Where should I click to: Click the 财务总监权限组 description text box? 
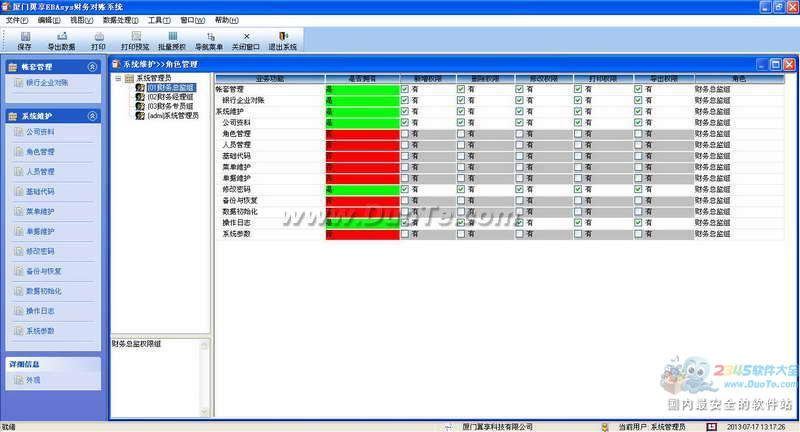click(x=155, y=377)
